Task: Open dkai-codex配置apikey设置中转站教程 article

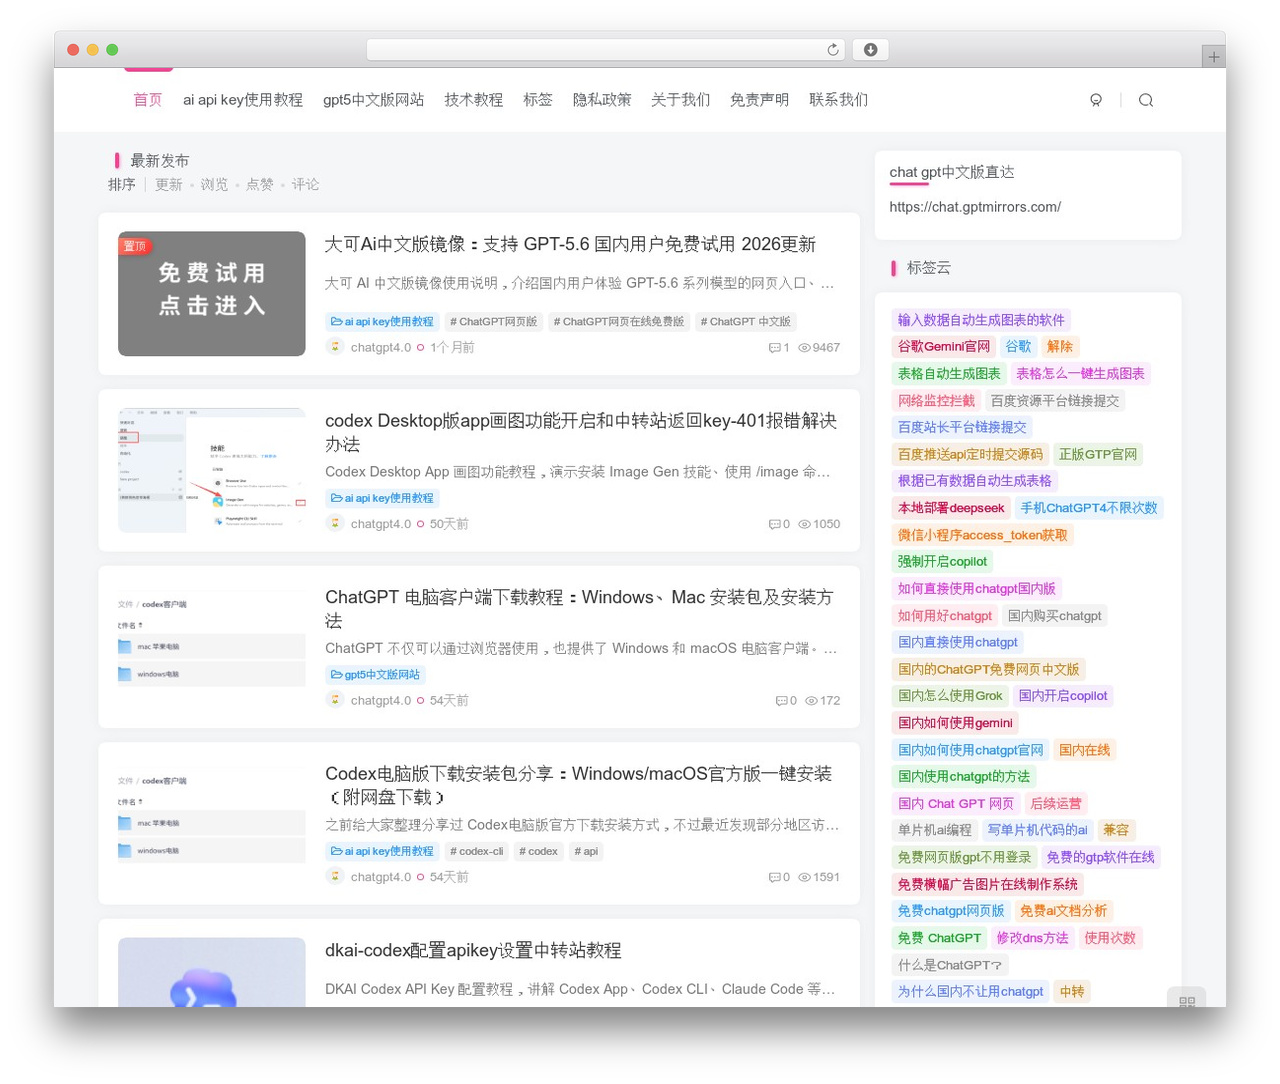Action: click(x=473, y=950)
